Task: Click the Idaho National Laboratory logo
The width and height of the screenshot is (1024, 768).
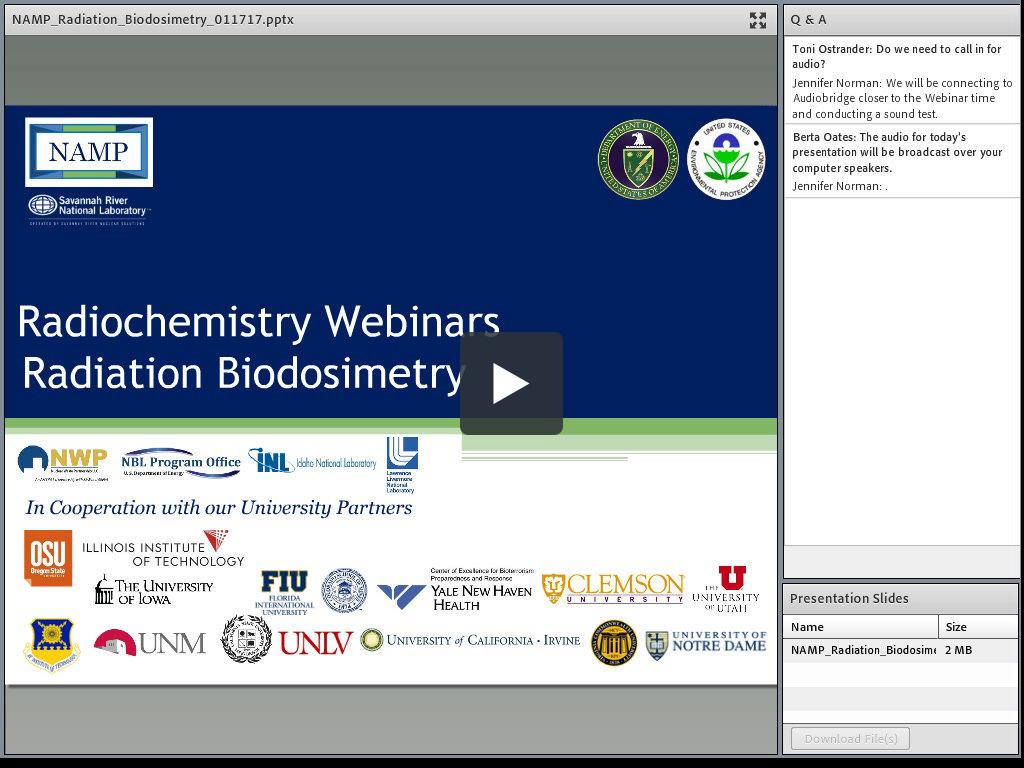Action: (312, 461)
